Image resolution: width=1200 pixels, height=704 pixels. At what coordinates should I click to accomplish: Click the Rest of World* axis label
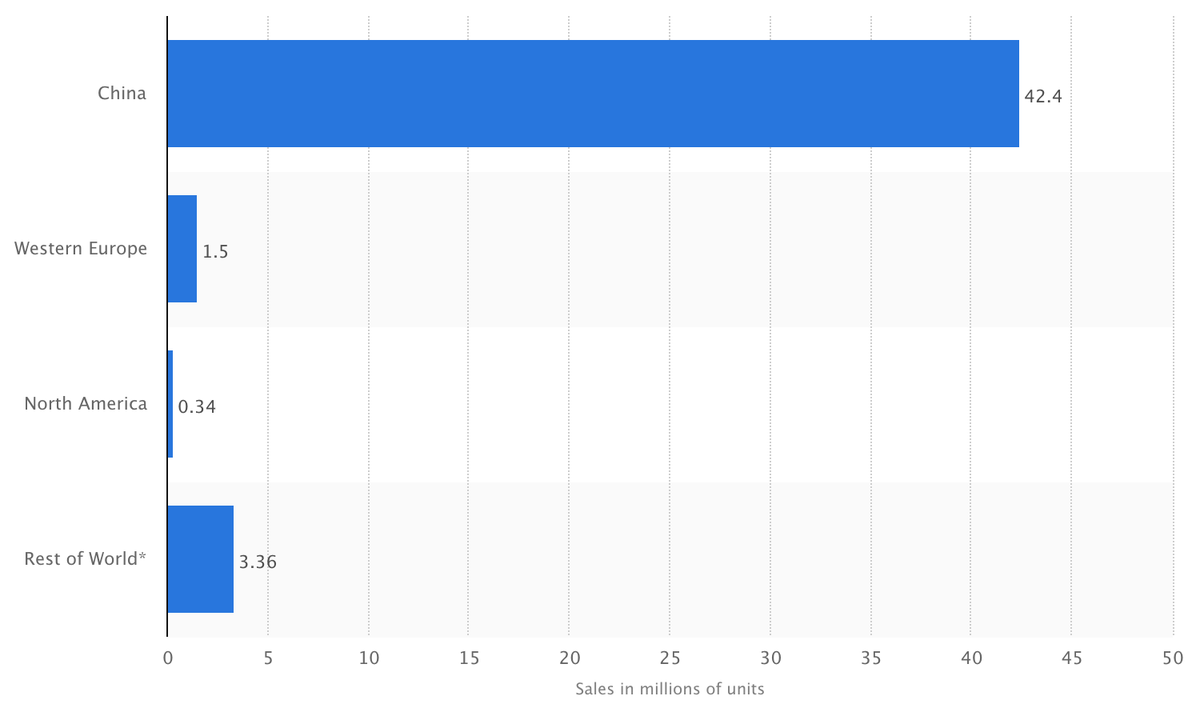[84, 558]
